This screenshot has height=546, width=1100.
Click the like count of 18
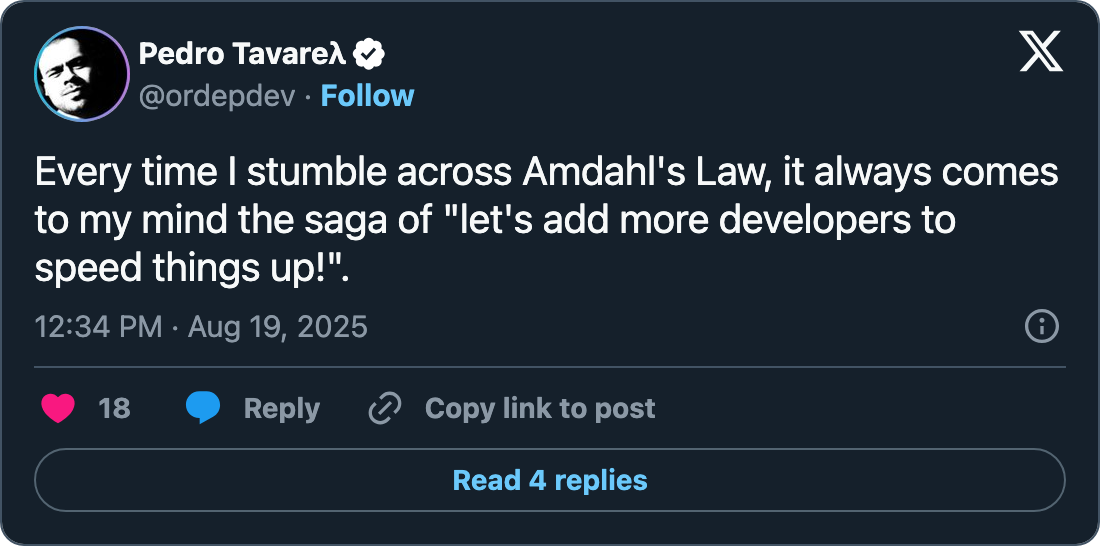(x=115, y=408)
